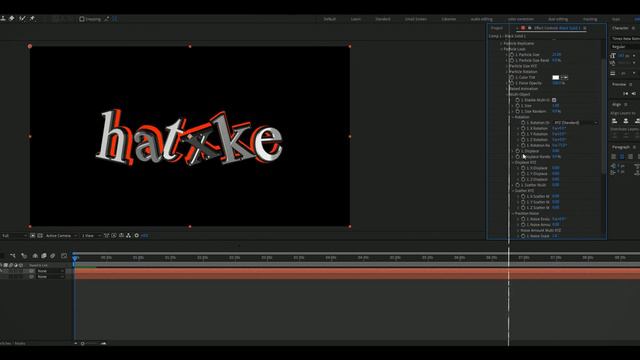This screenshot has height=360, width=640.
Task: Select center align text in Paragraph panel
Action: click(x=622, y=157)
